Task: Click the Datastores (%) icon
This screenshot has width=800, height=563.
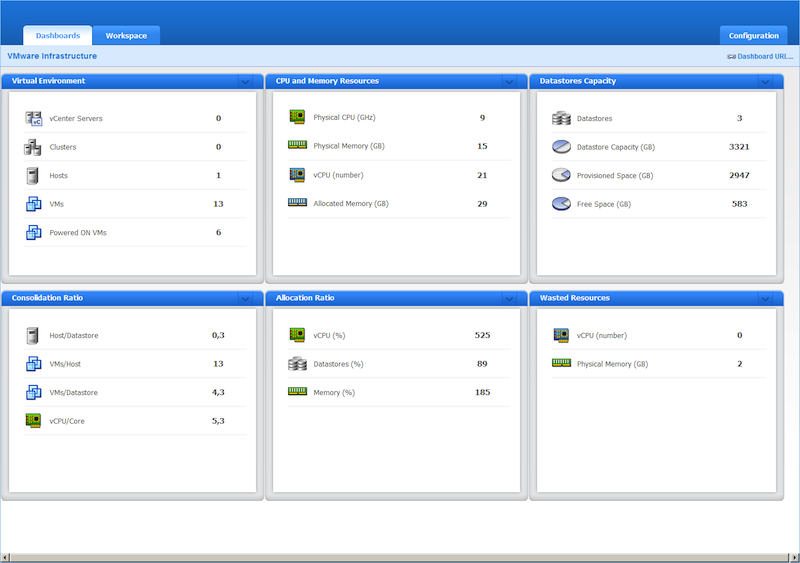Action: [297, 364]
